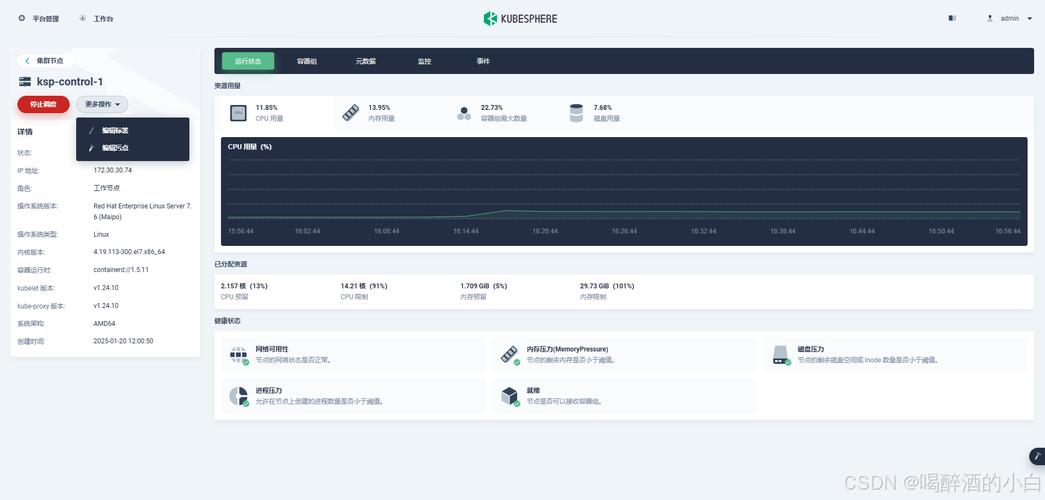1045x500 pixels.
Task: Go back via the 集群节点 chevron
Action: [27, 61]
